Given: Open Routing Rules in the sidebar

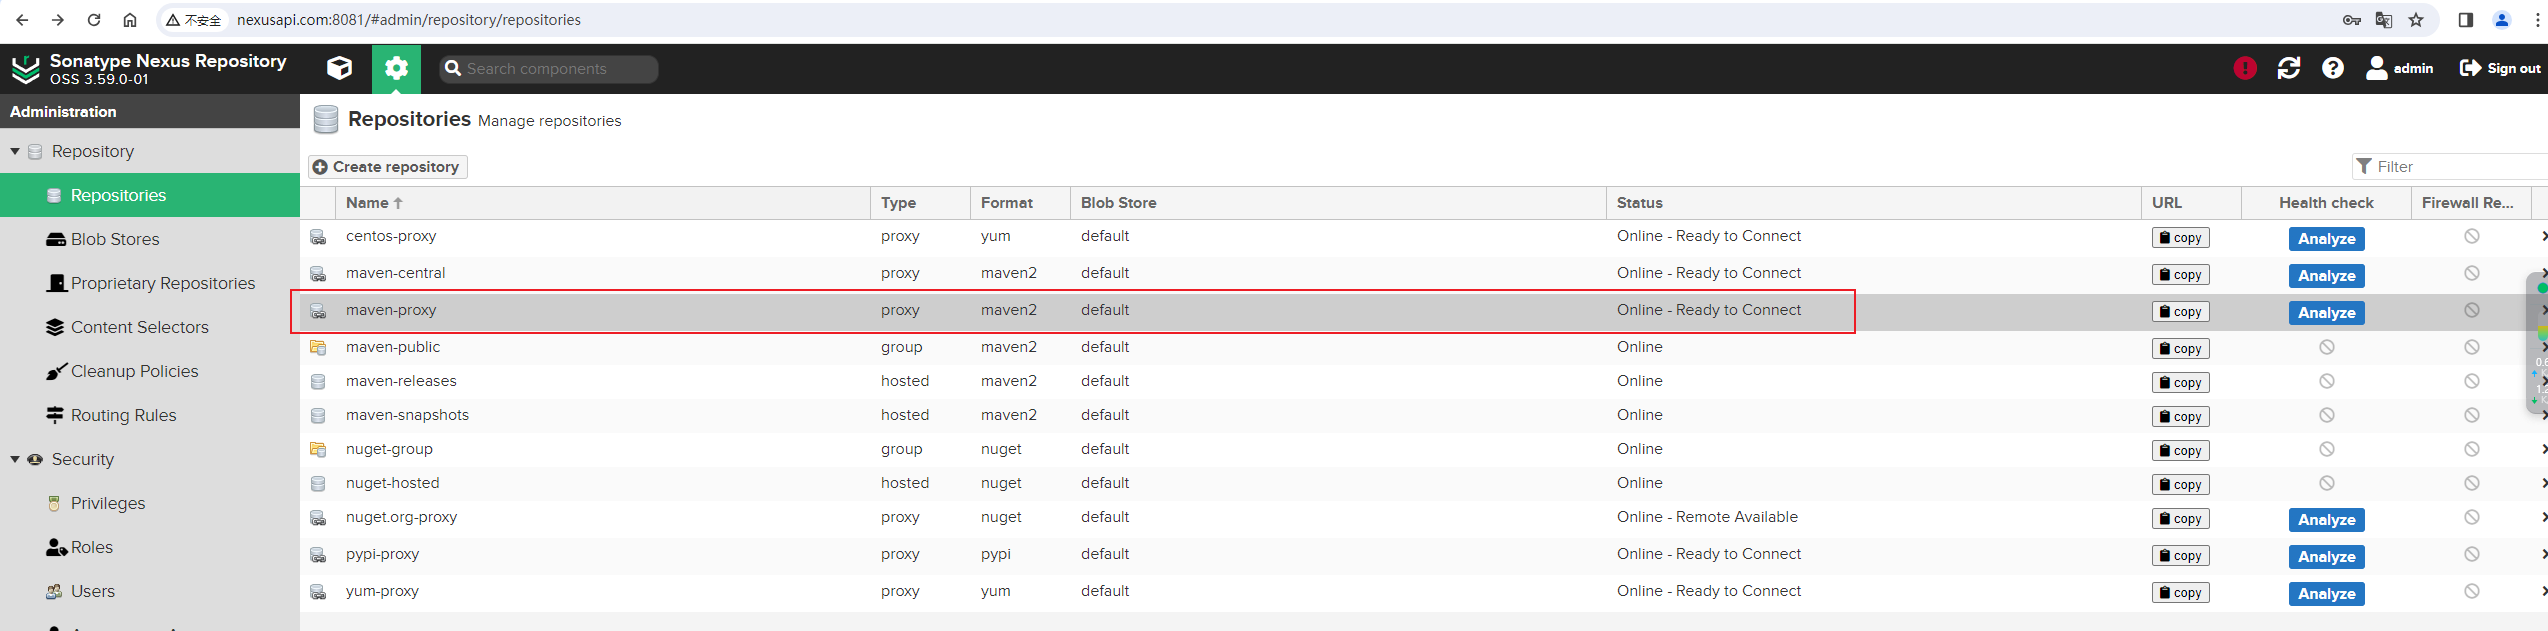Looking at the screenshot, I should coord(150,415).
